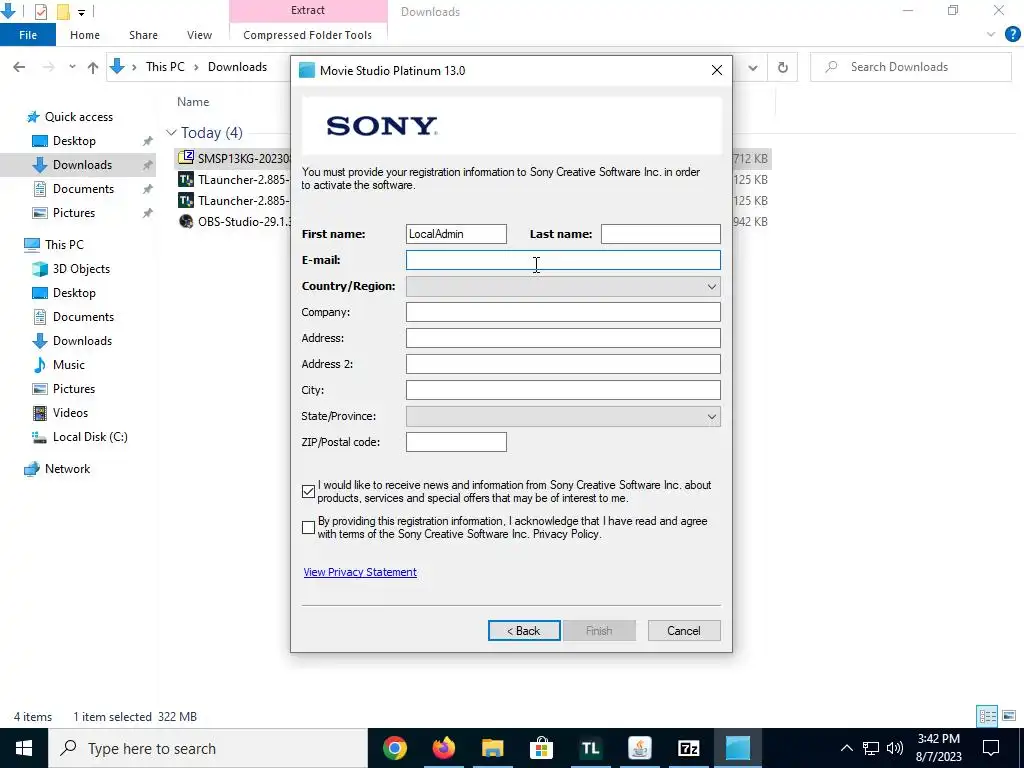Open 7-Zip taskbar icon
The height and width of the screenshot is (768, 1024).
tap(688, 748)
